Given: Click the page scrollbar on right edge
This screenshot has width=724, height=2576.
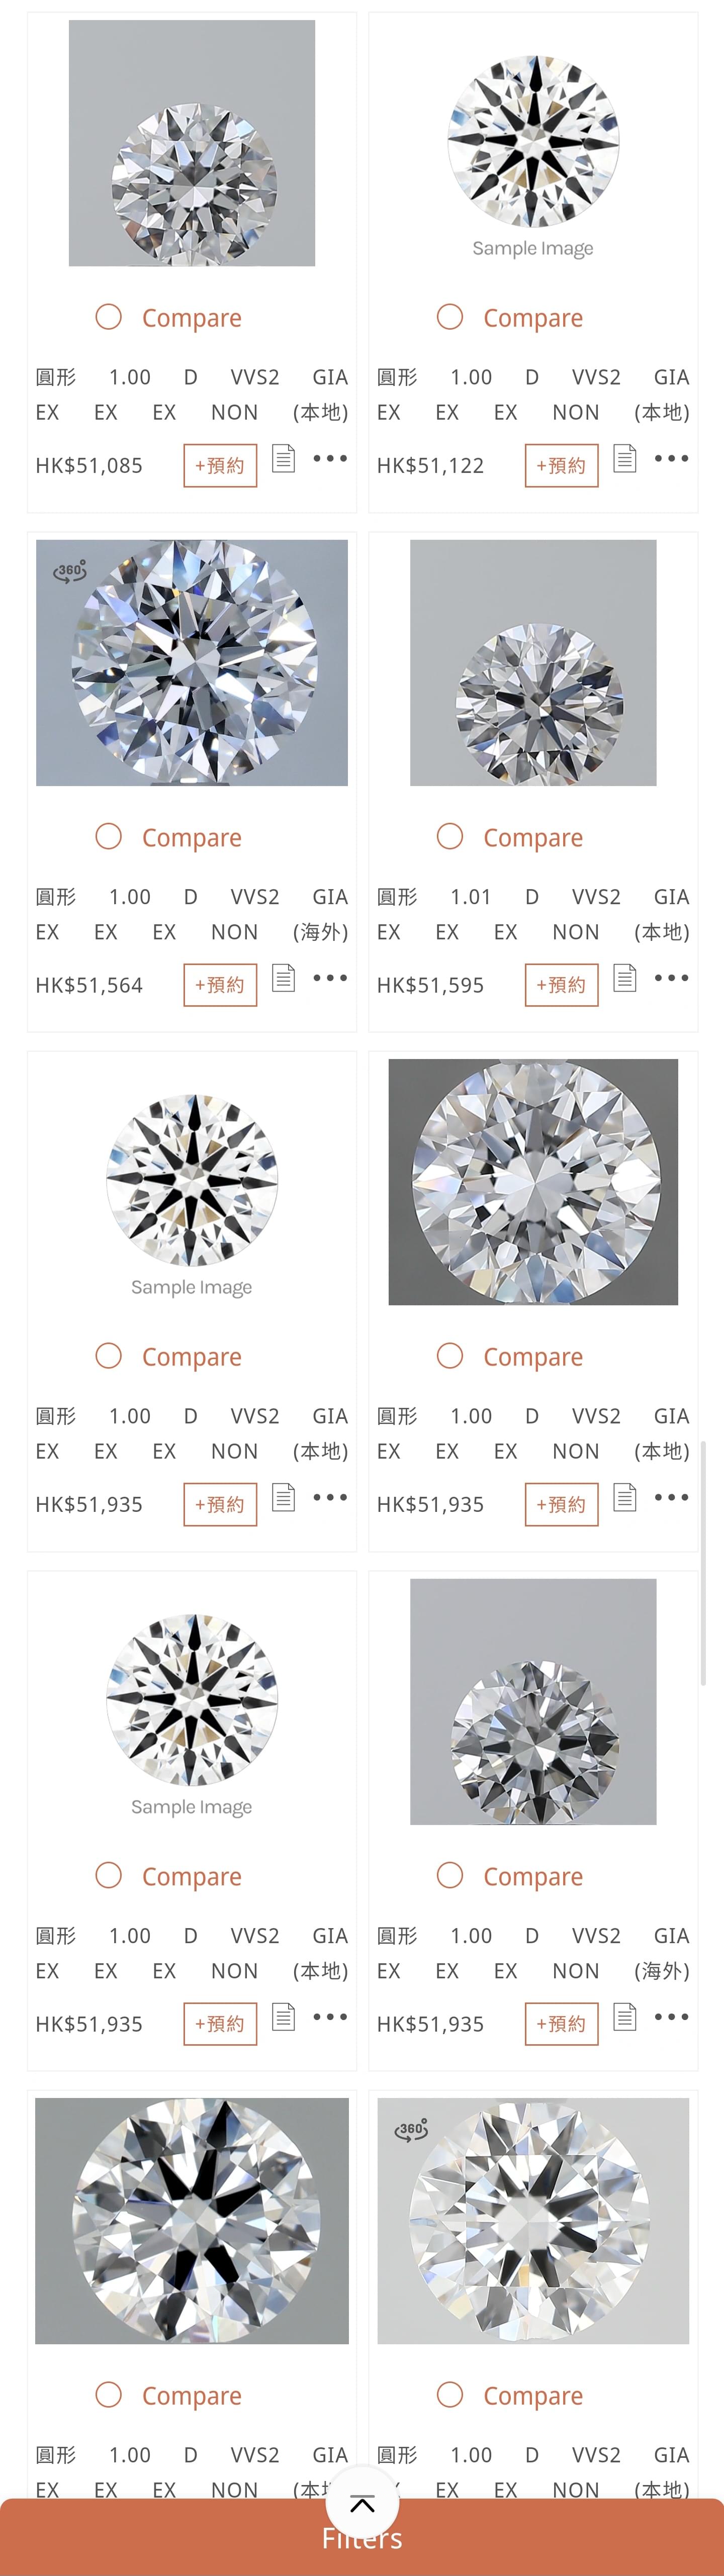Looking at the screenshot, I should click(x=703, y=1563).
